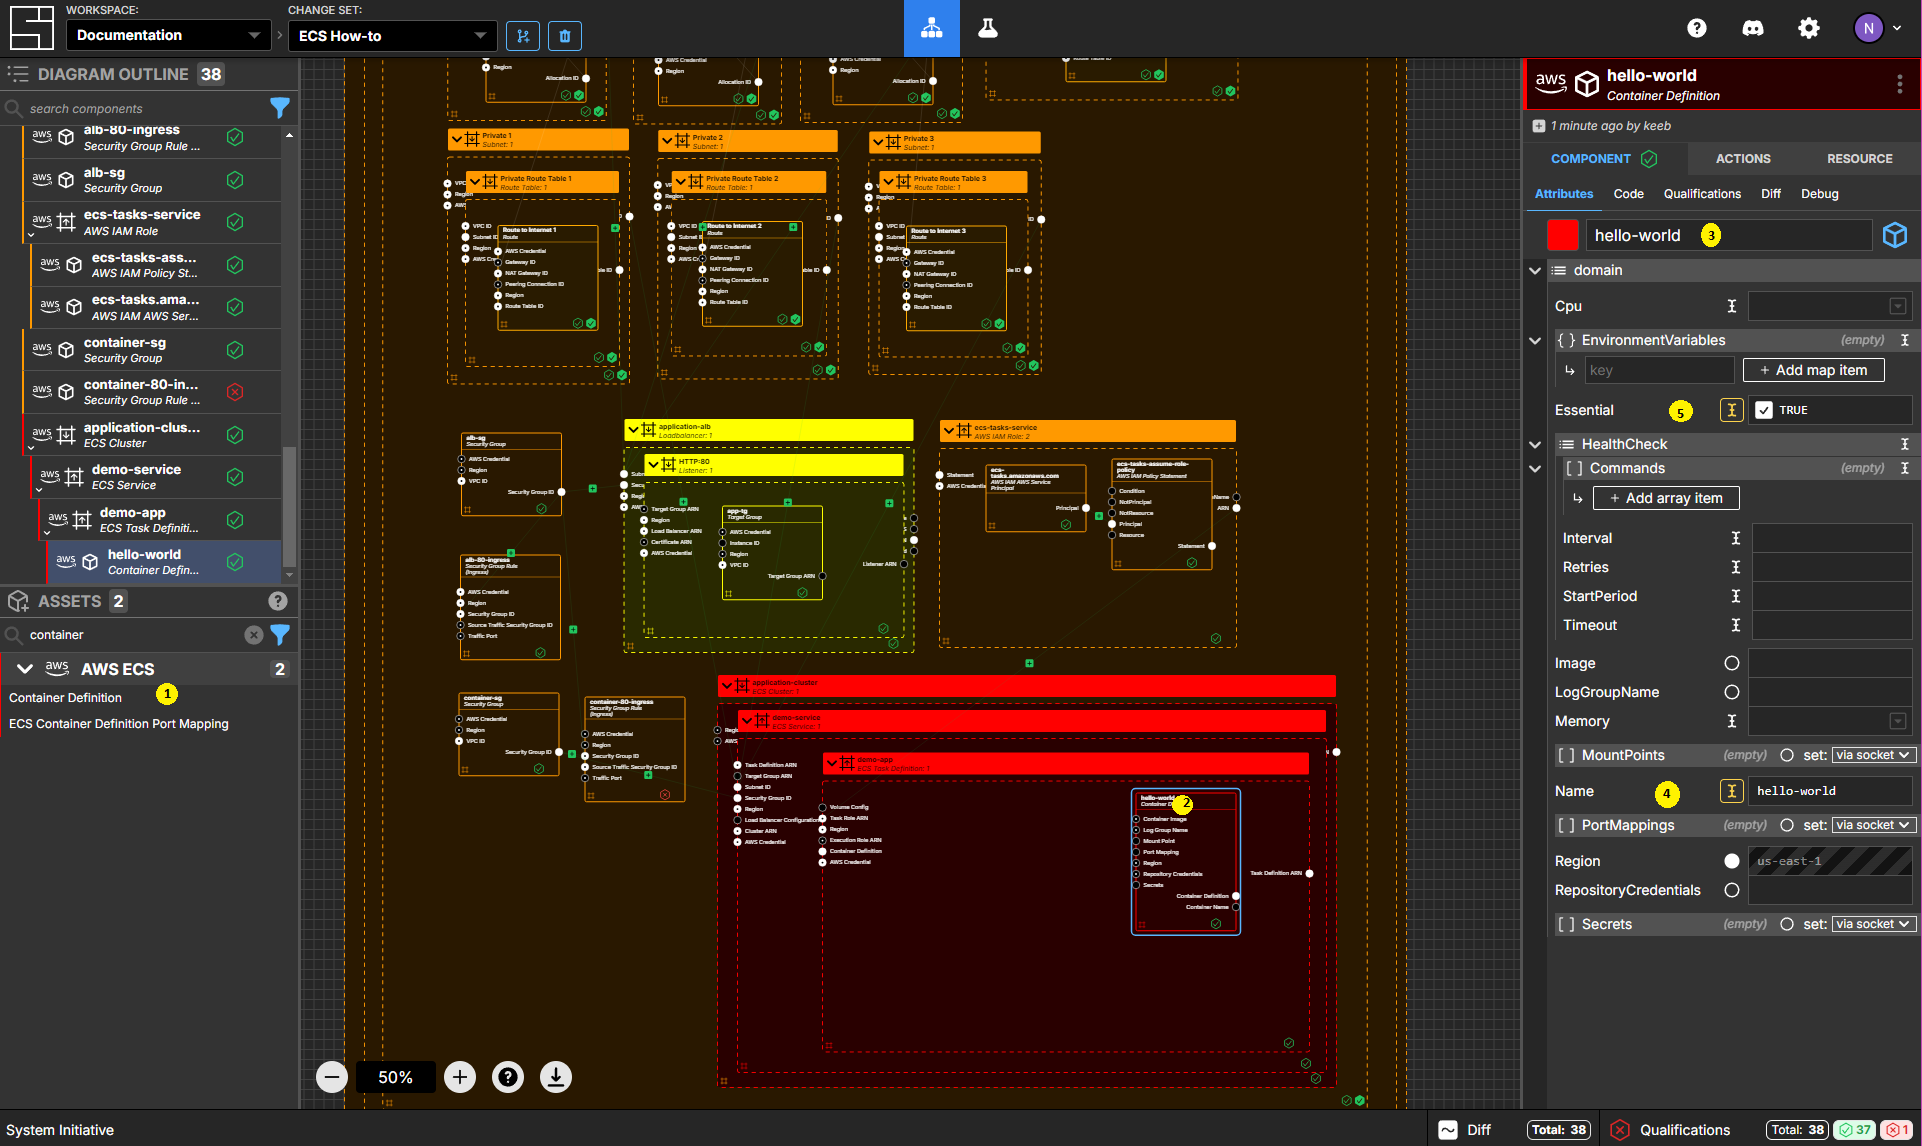Switch to the ACTIONS tab
Viewport: 1922px width, 1146px height.
1743,159
